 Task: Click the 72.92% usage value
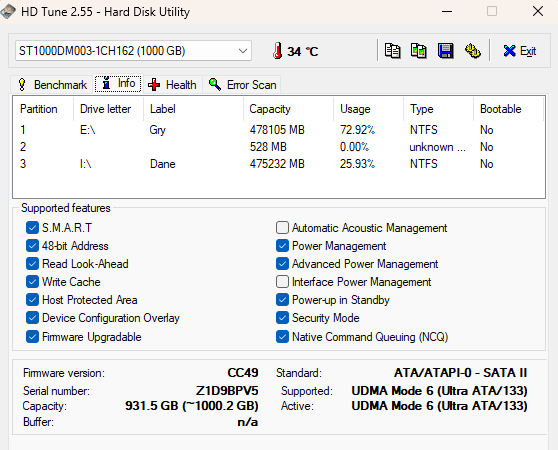[x=357, y=130]
